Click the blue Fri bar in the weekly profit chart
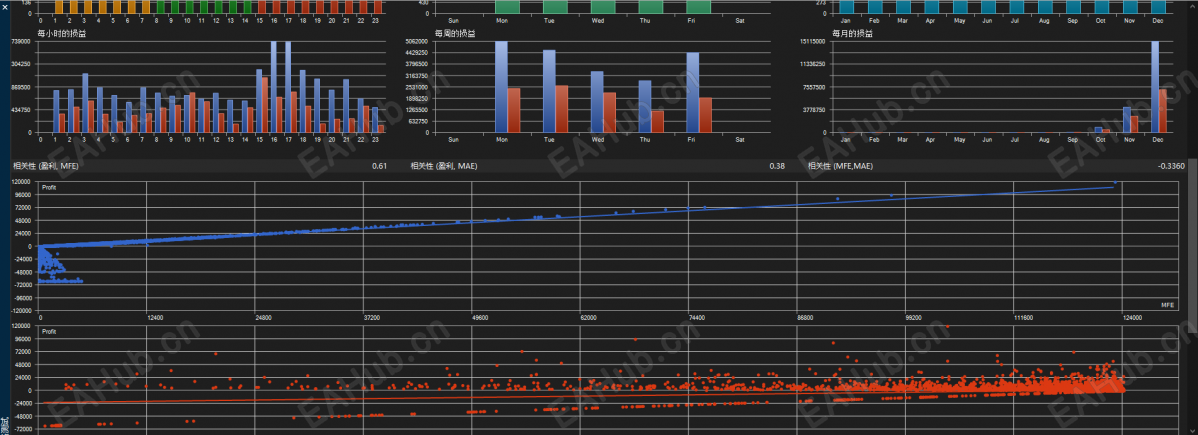Viewport: 1198px width, 435px height. (692, 93)
